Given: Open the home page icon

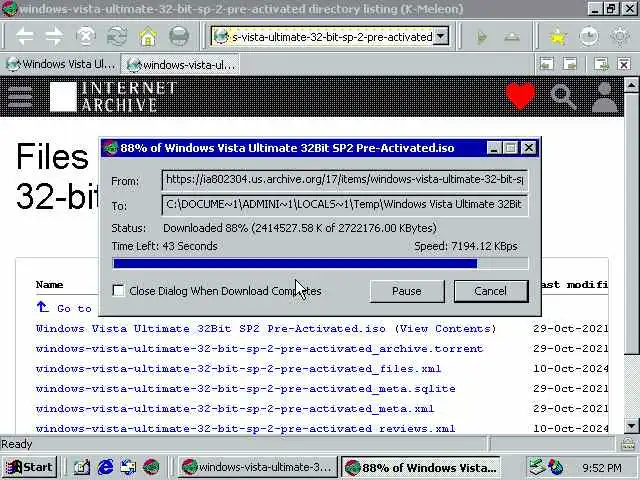Looking at the screenshot, I should pyautogui.click(x=148, y=37).
